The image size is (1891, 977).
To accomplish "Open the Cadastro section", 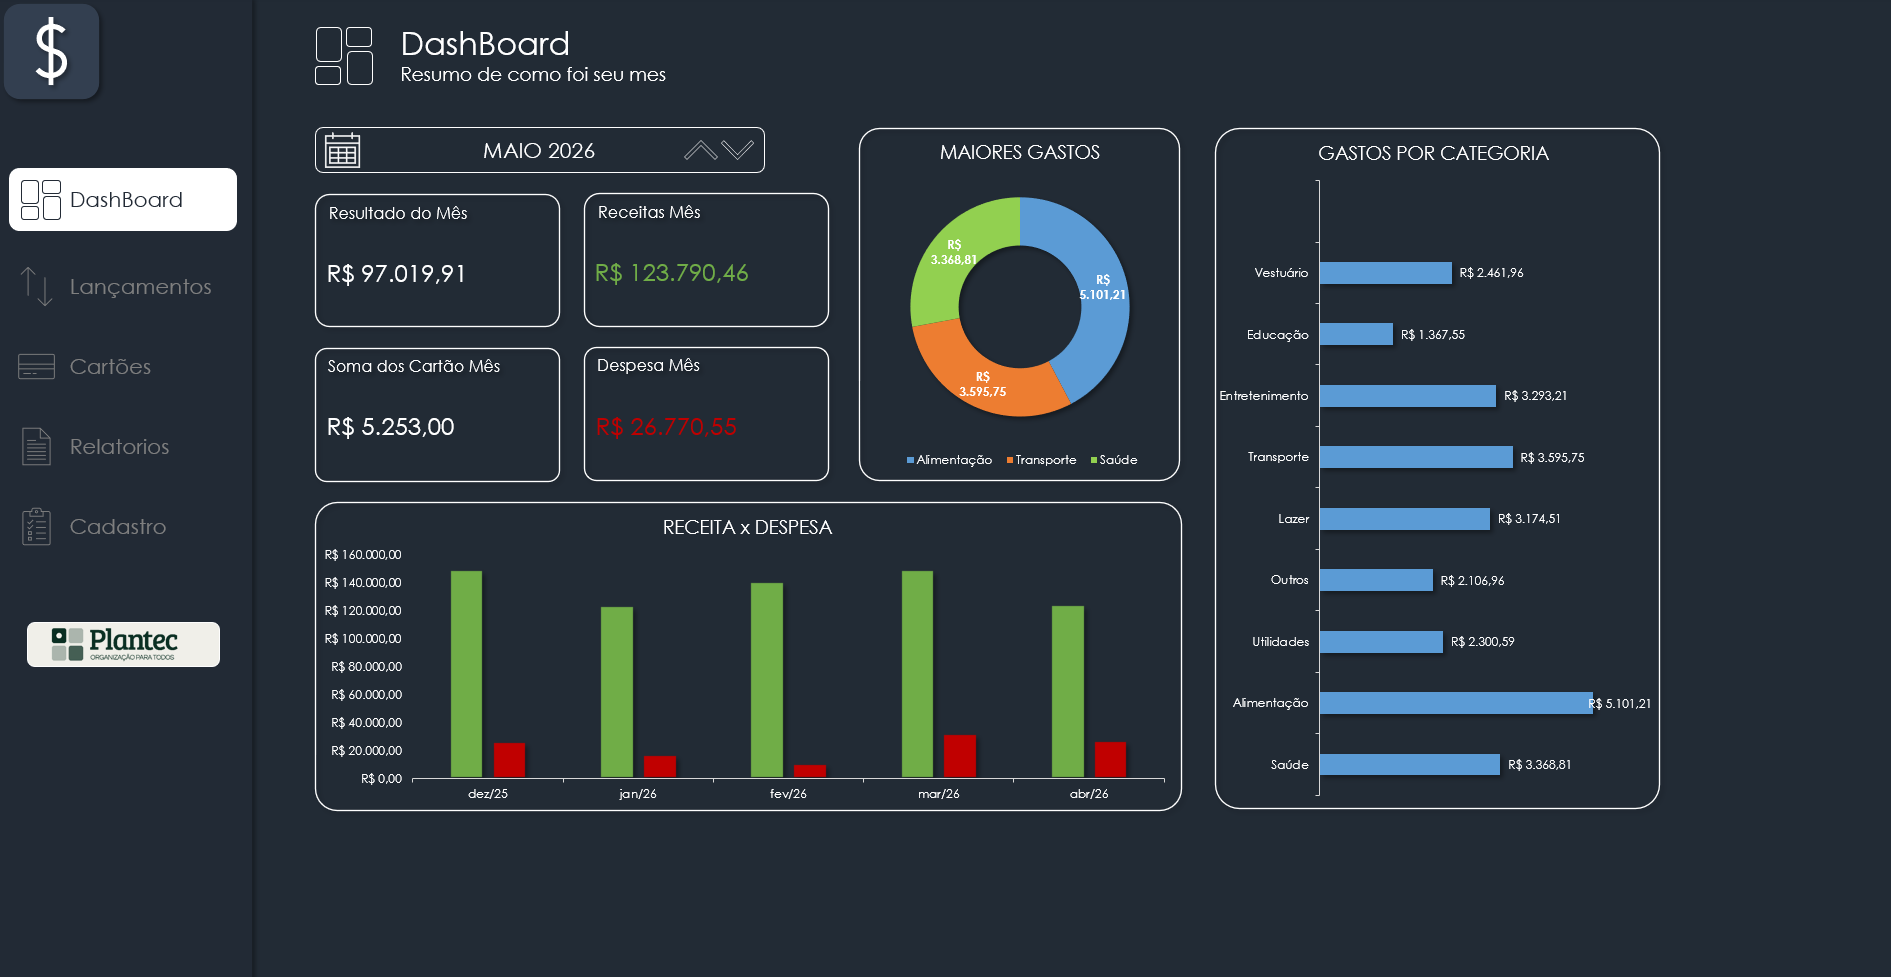I will tap(118, 527).
